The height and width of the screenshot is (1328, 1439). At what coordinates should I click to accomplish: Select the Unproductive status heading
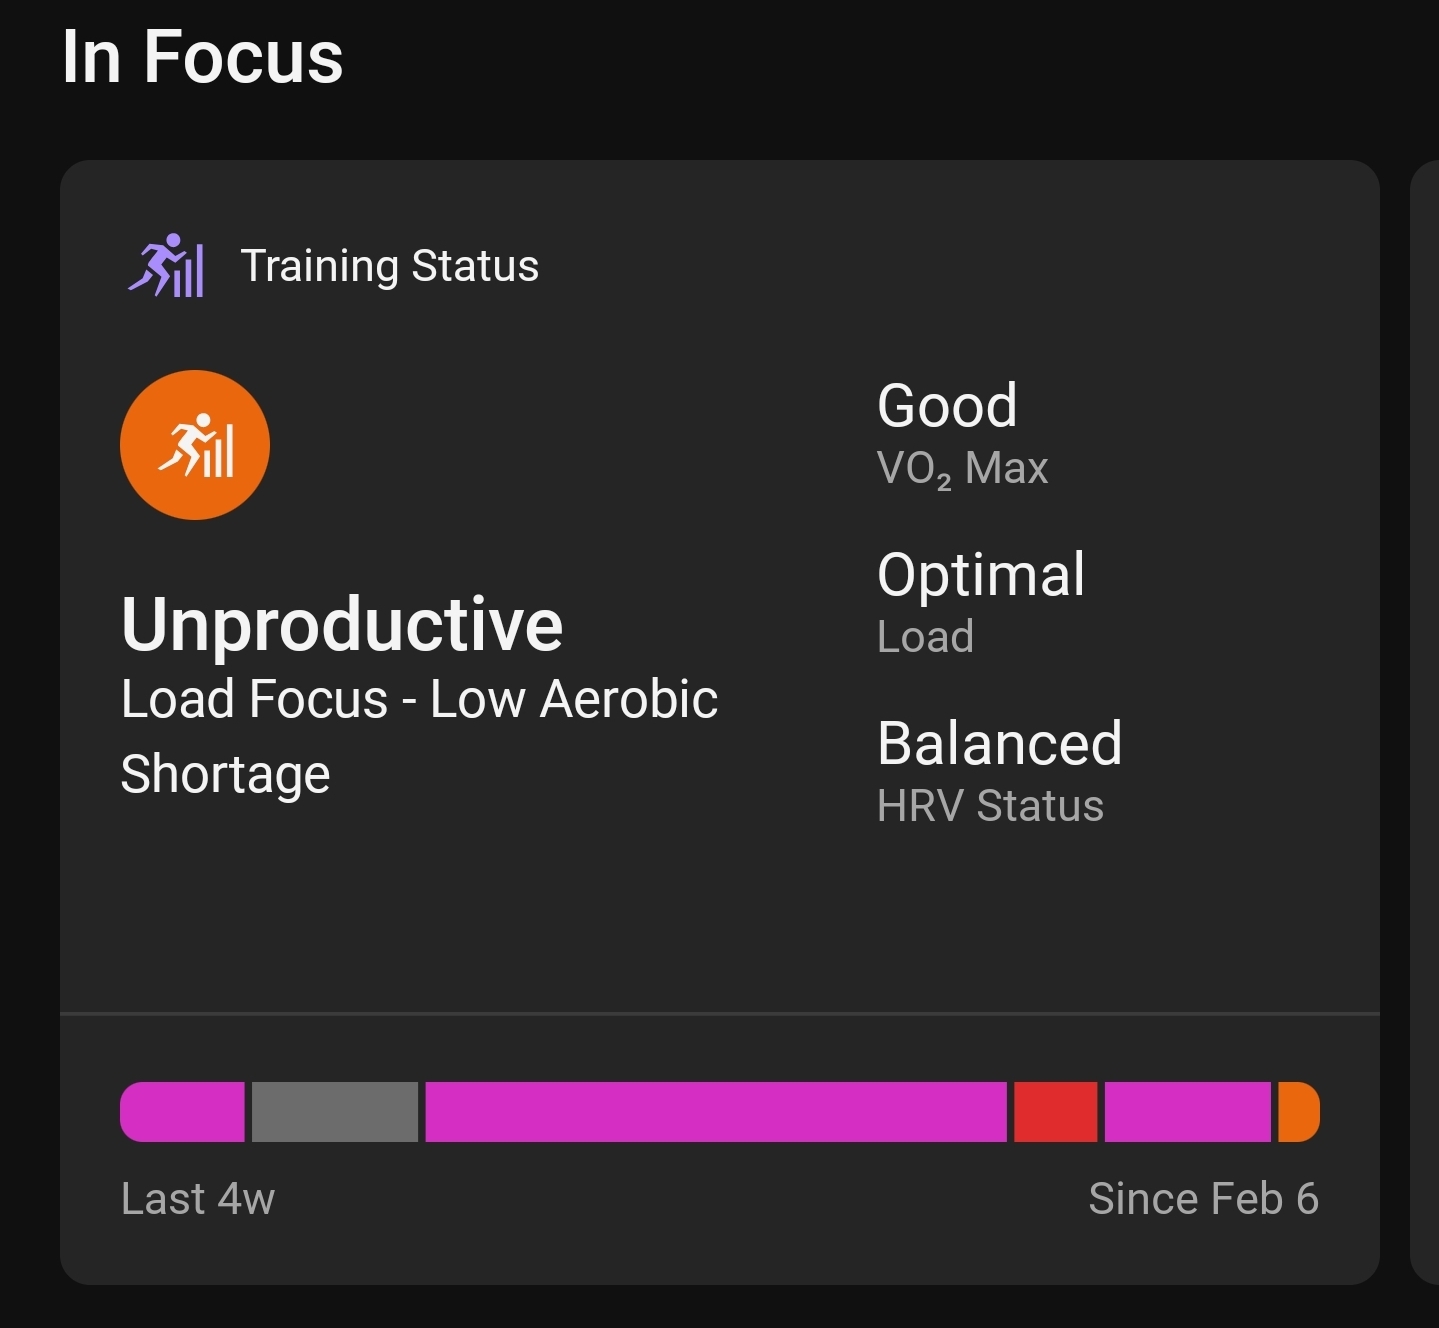(x=342, y=624)
